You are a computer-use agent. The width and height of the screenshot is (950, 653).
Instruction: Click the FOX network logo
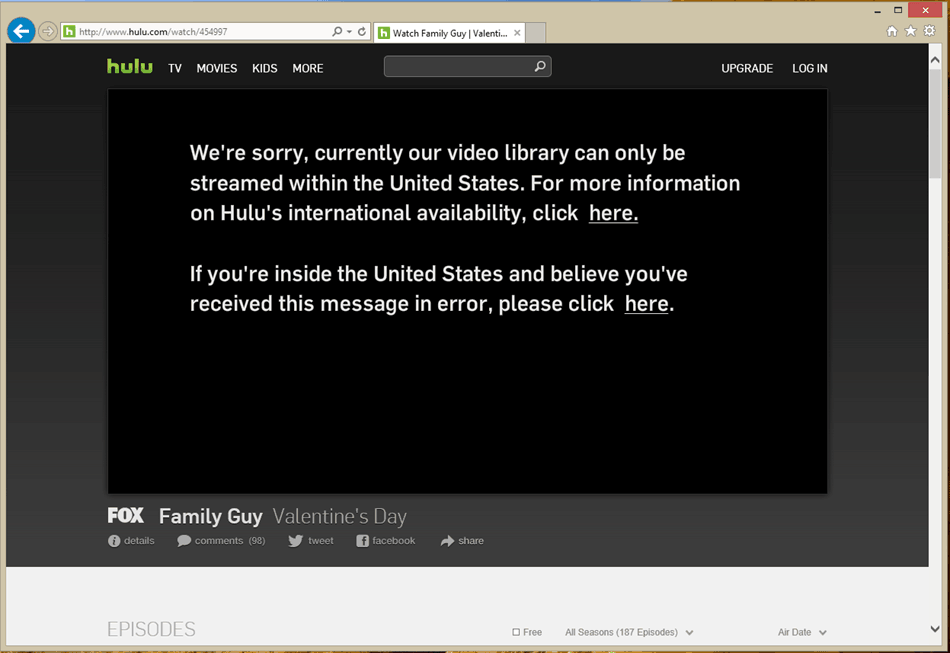125,515
